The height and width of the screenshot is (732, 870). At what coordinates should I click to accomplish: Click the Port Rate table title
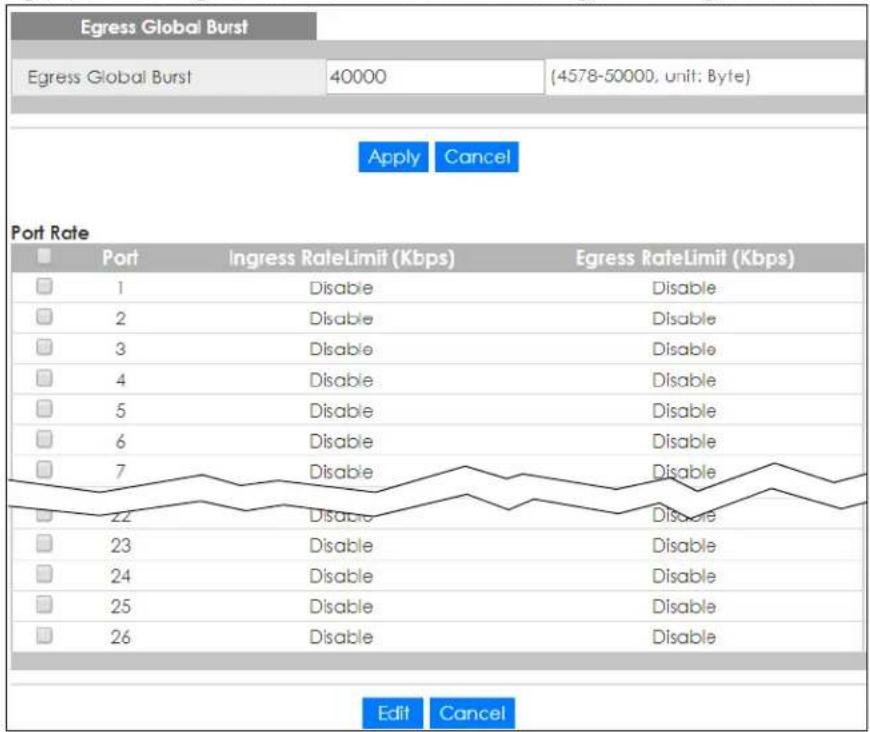[x=50, y=233]
